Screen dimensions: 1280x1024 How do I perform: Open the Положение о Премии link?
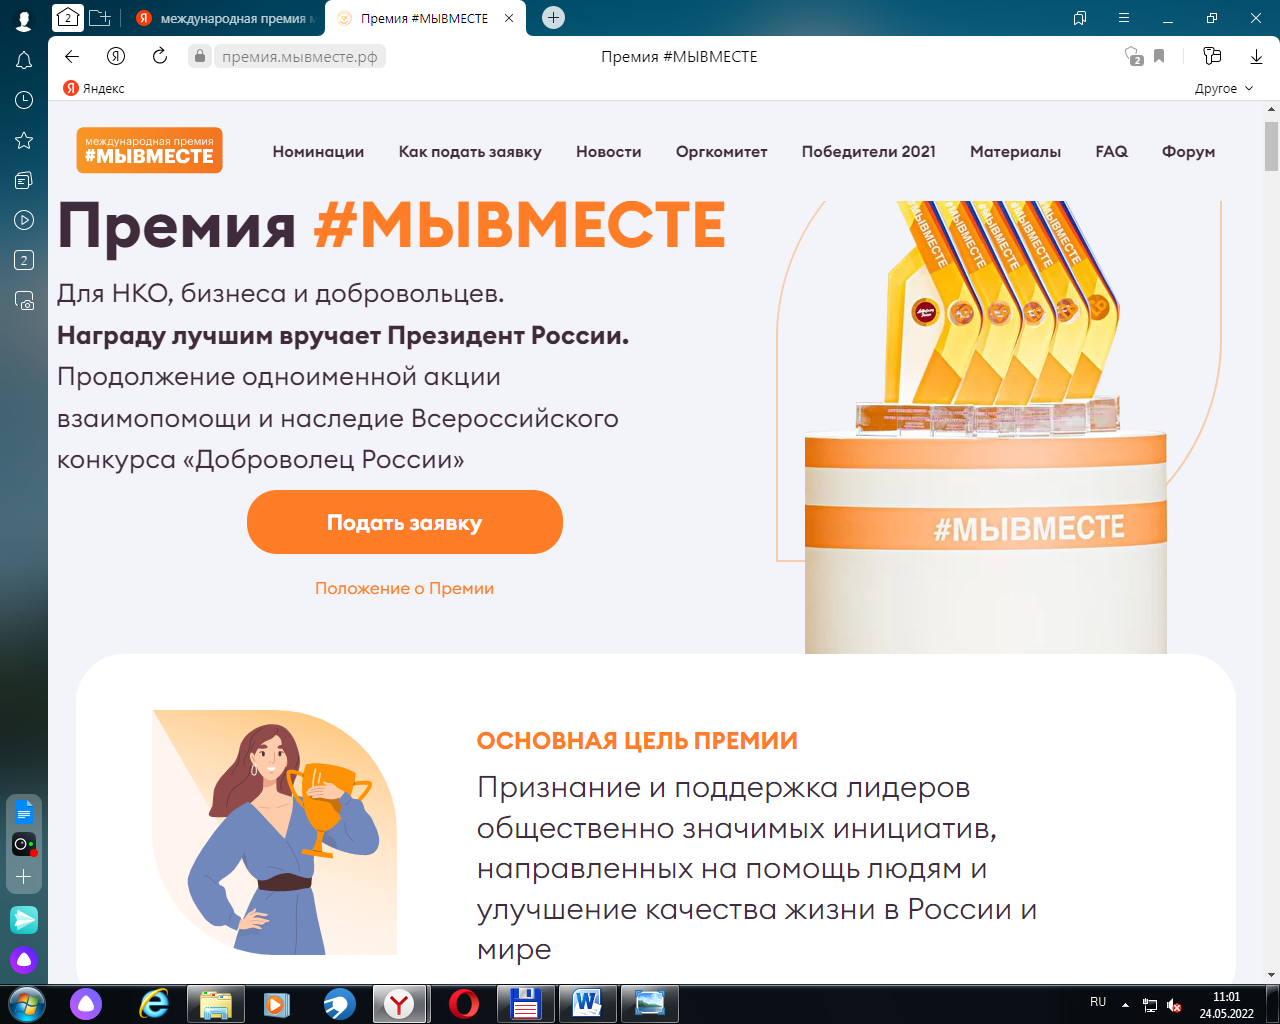tap(405, 588)
